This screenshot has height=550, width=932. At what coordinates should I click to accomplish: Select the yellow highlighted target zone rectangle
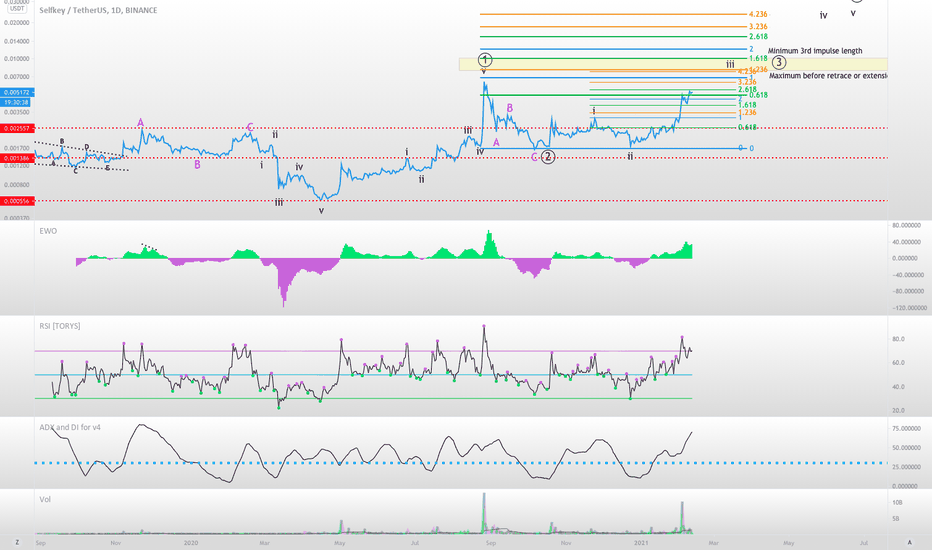click(673, 64)
